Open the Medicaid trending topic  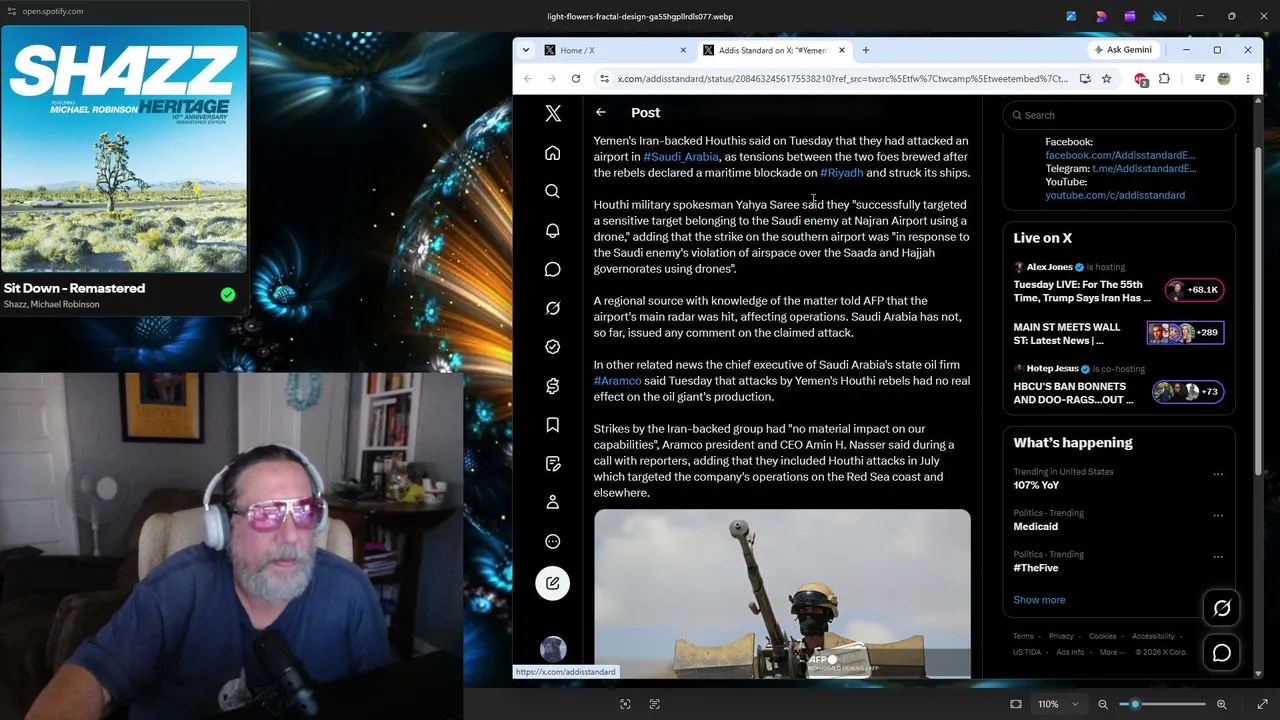tap(1035, 527)
